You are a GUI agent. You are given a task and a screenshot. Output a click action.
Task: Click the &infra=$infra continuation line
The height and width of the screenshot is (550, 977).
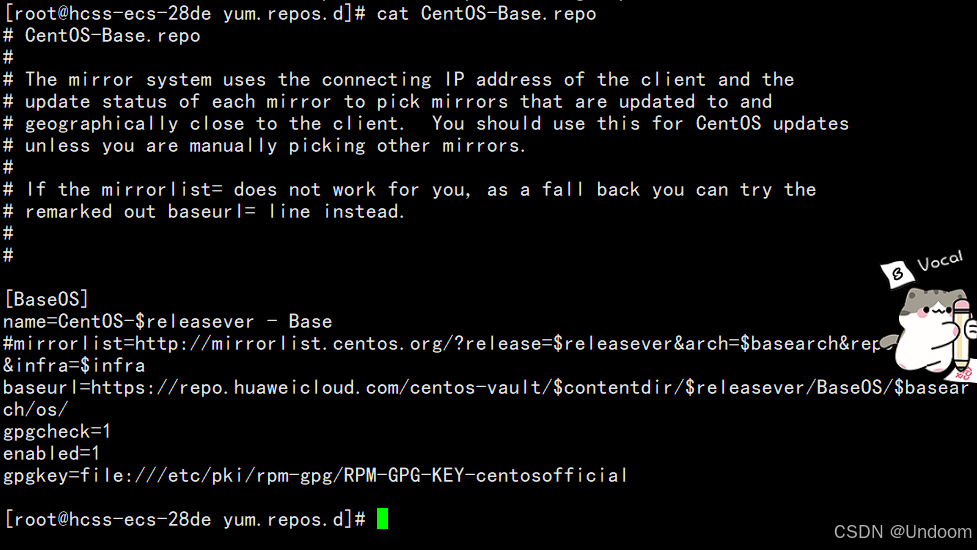coord(74,365)
